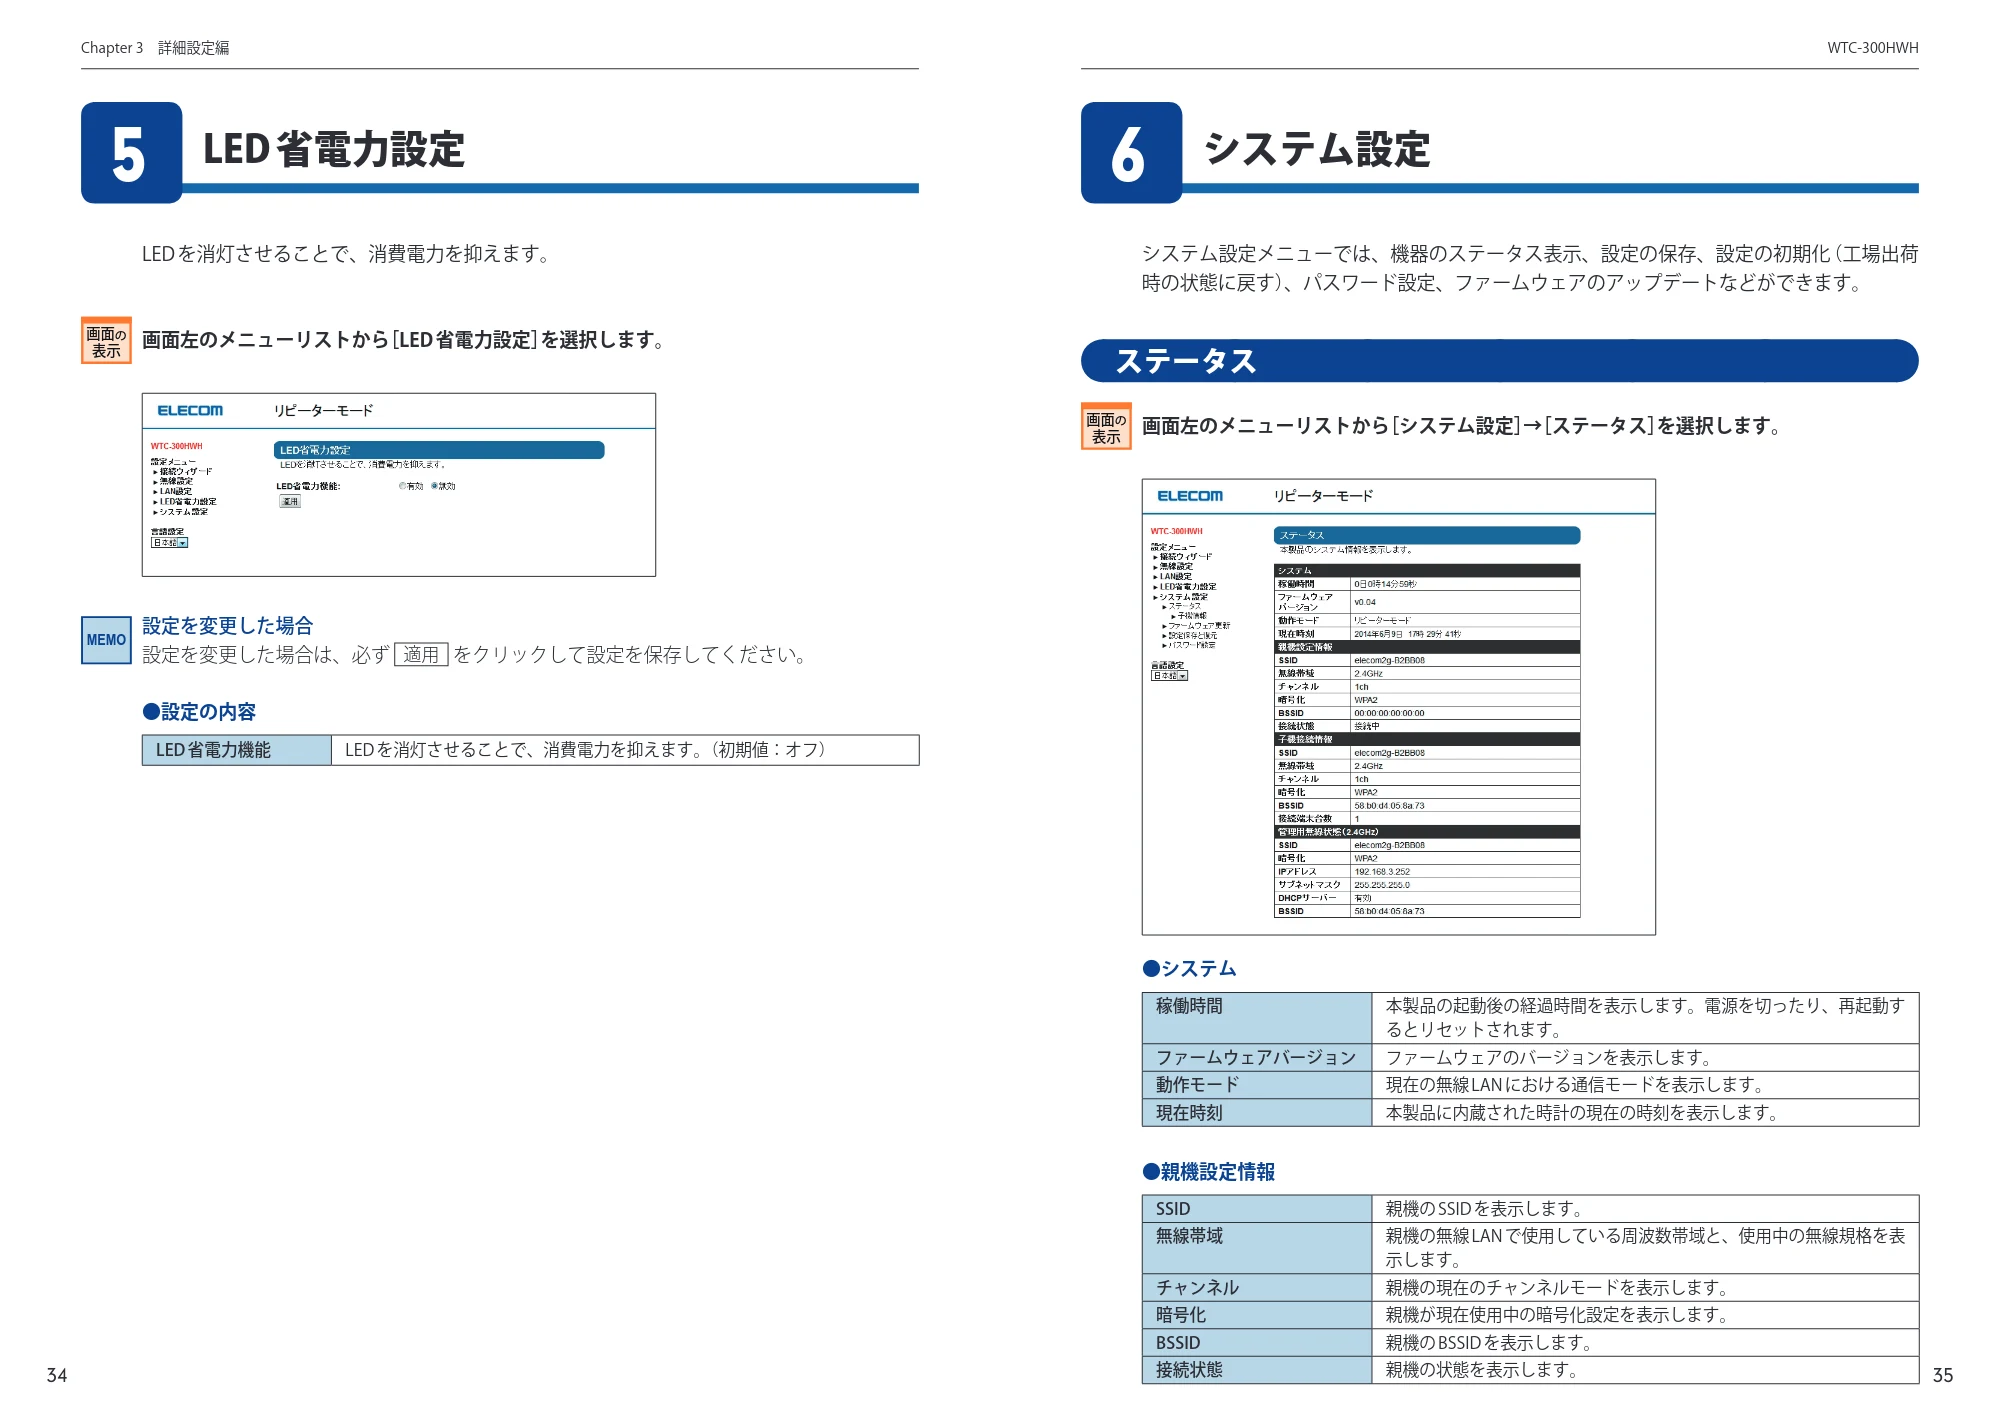Open LAN設定 in status screenshot menu
Viewport: 2000px width, 1419px height.
pos(1176,576)
